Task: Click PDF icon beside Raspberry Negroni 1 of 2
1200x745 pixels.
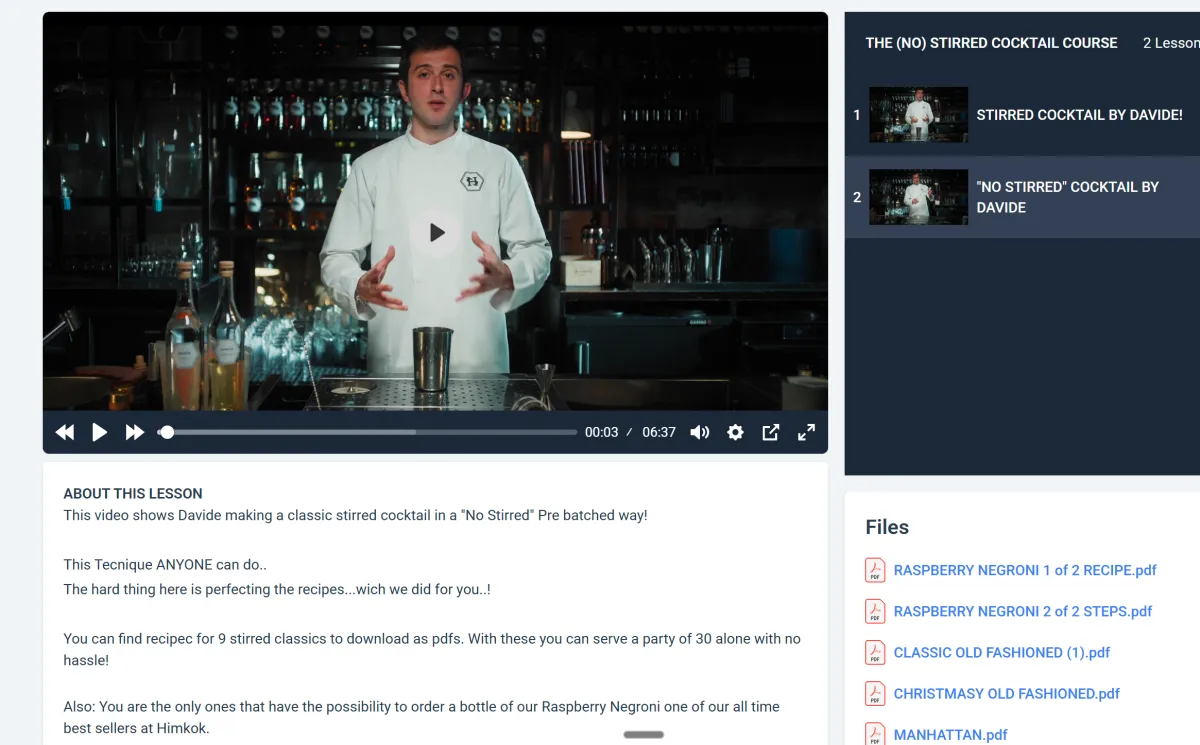Action: tap(875, 570)
